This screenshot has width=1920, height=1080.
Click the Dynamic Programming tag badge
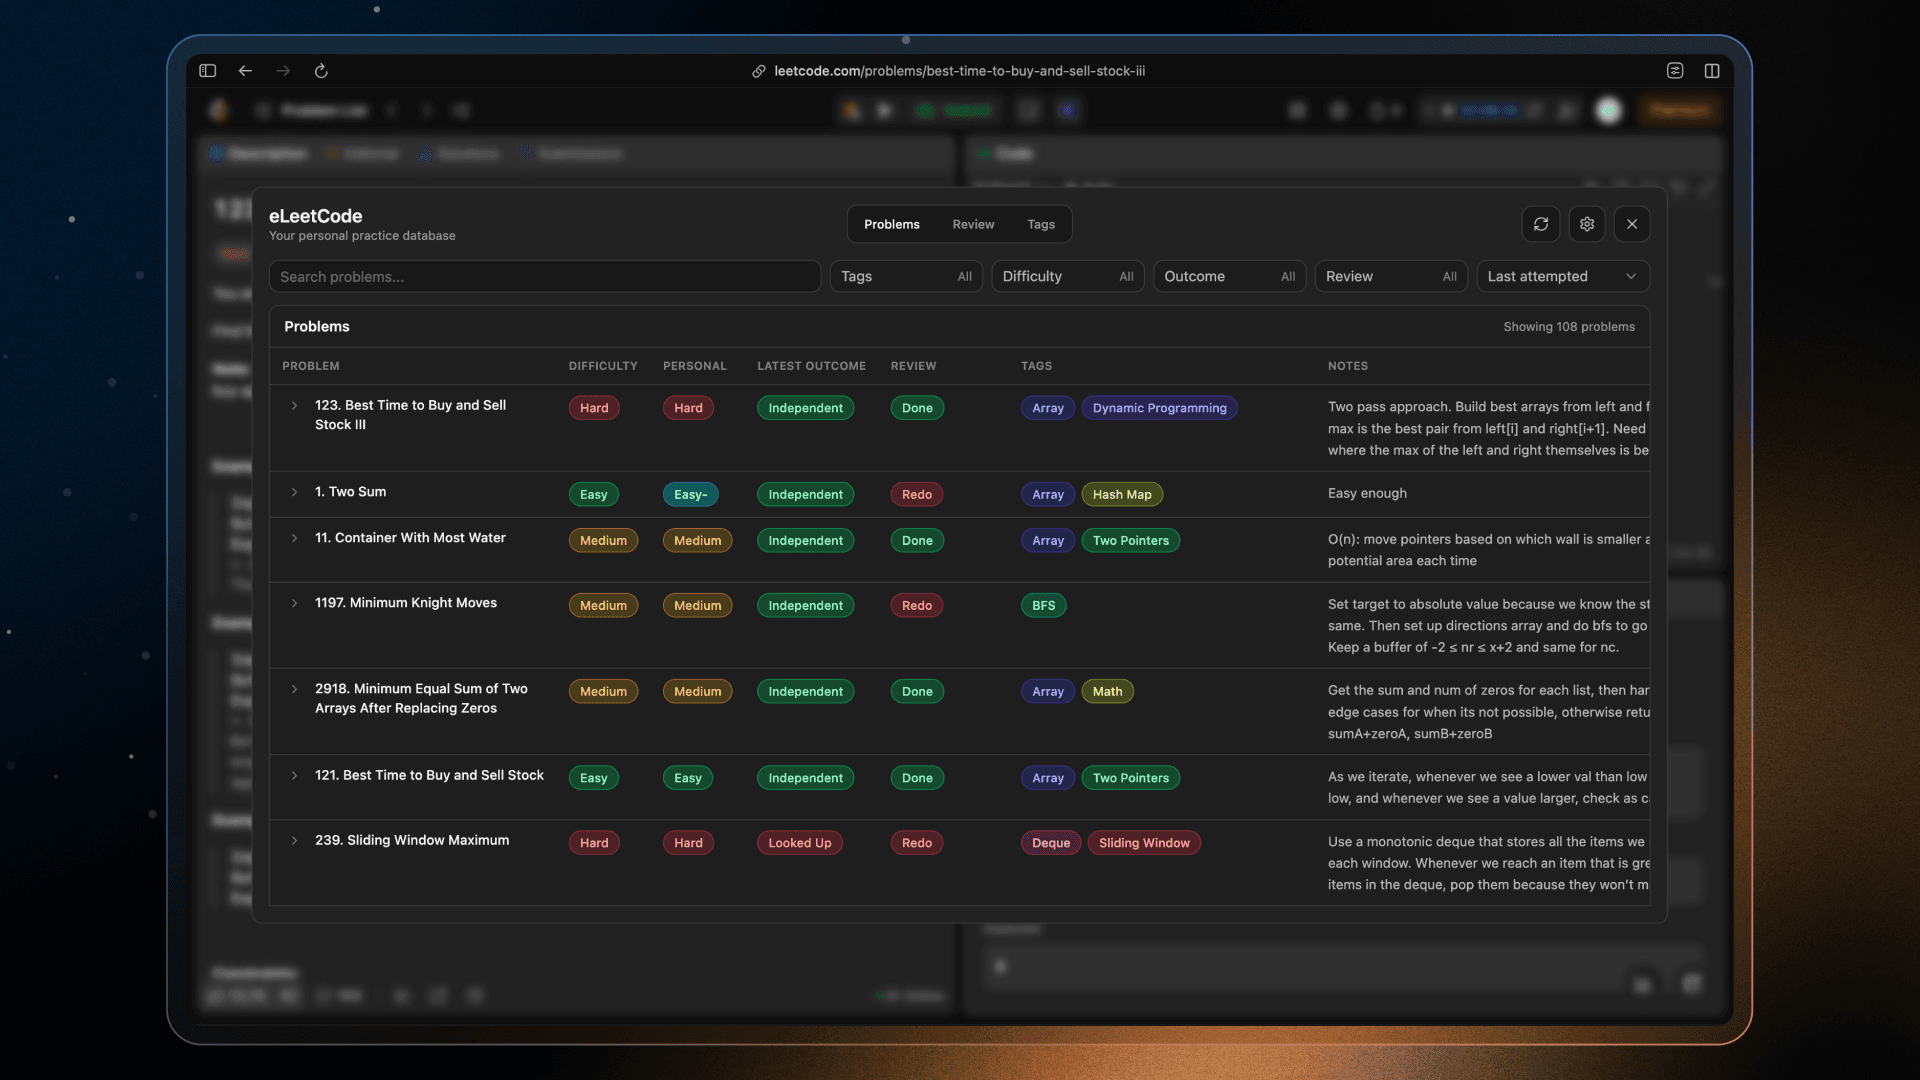(x=1159, y=408)
